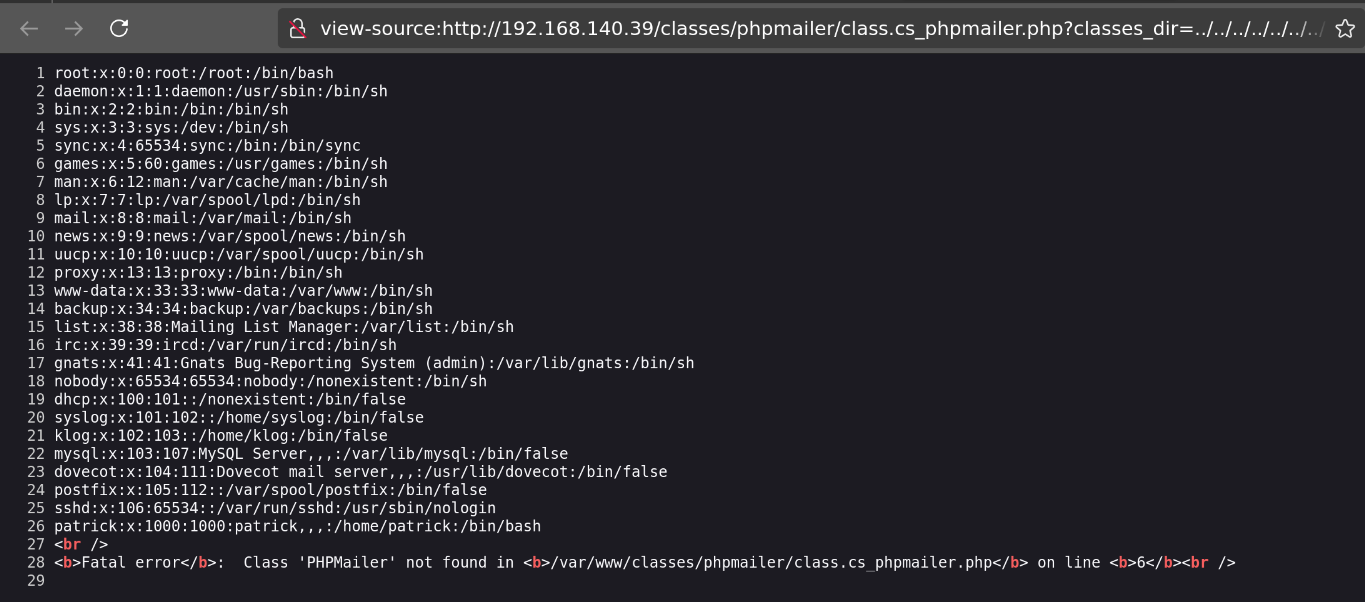Click the Gnats Bug-Reporting System line
Image resolution: width=1365 pixels, height=602 pixels.
coord(374,363)
